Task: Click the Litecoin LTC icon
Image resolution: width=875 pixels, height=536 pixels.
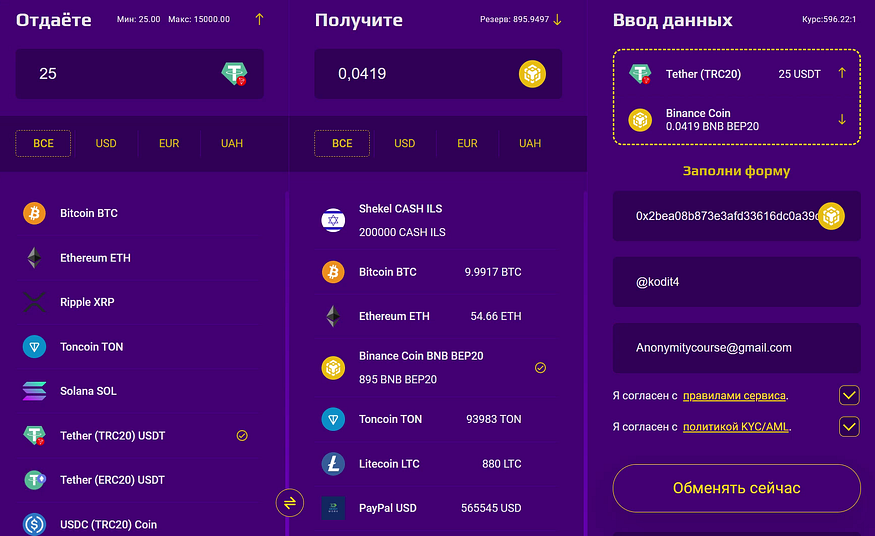Action: (333, 463)
